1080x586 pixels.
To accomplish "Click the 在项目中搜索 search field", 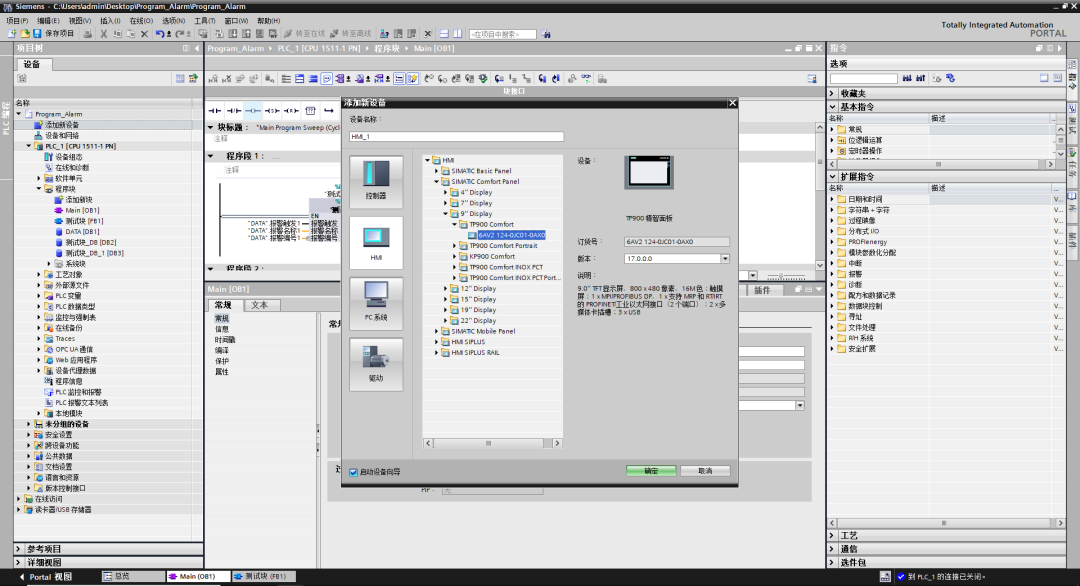I will [x=503, y=34].
